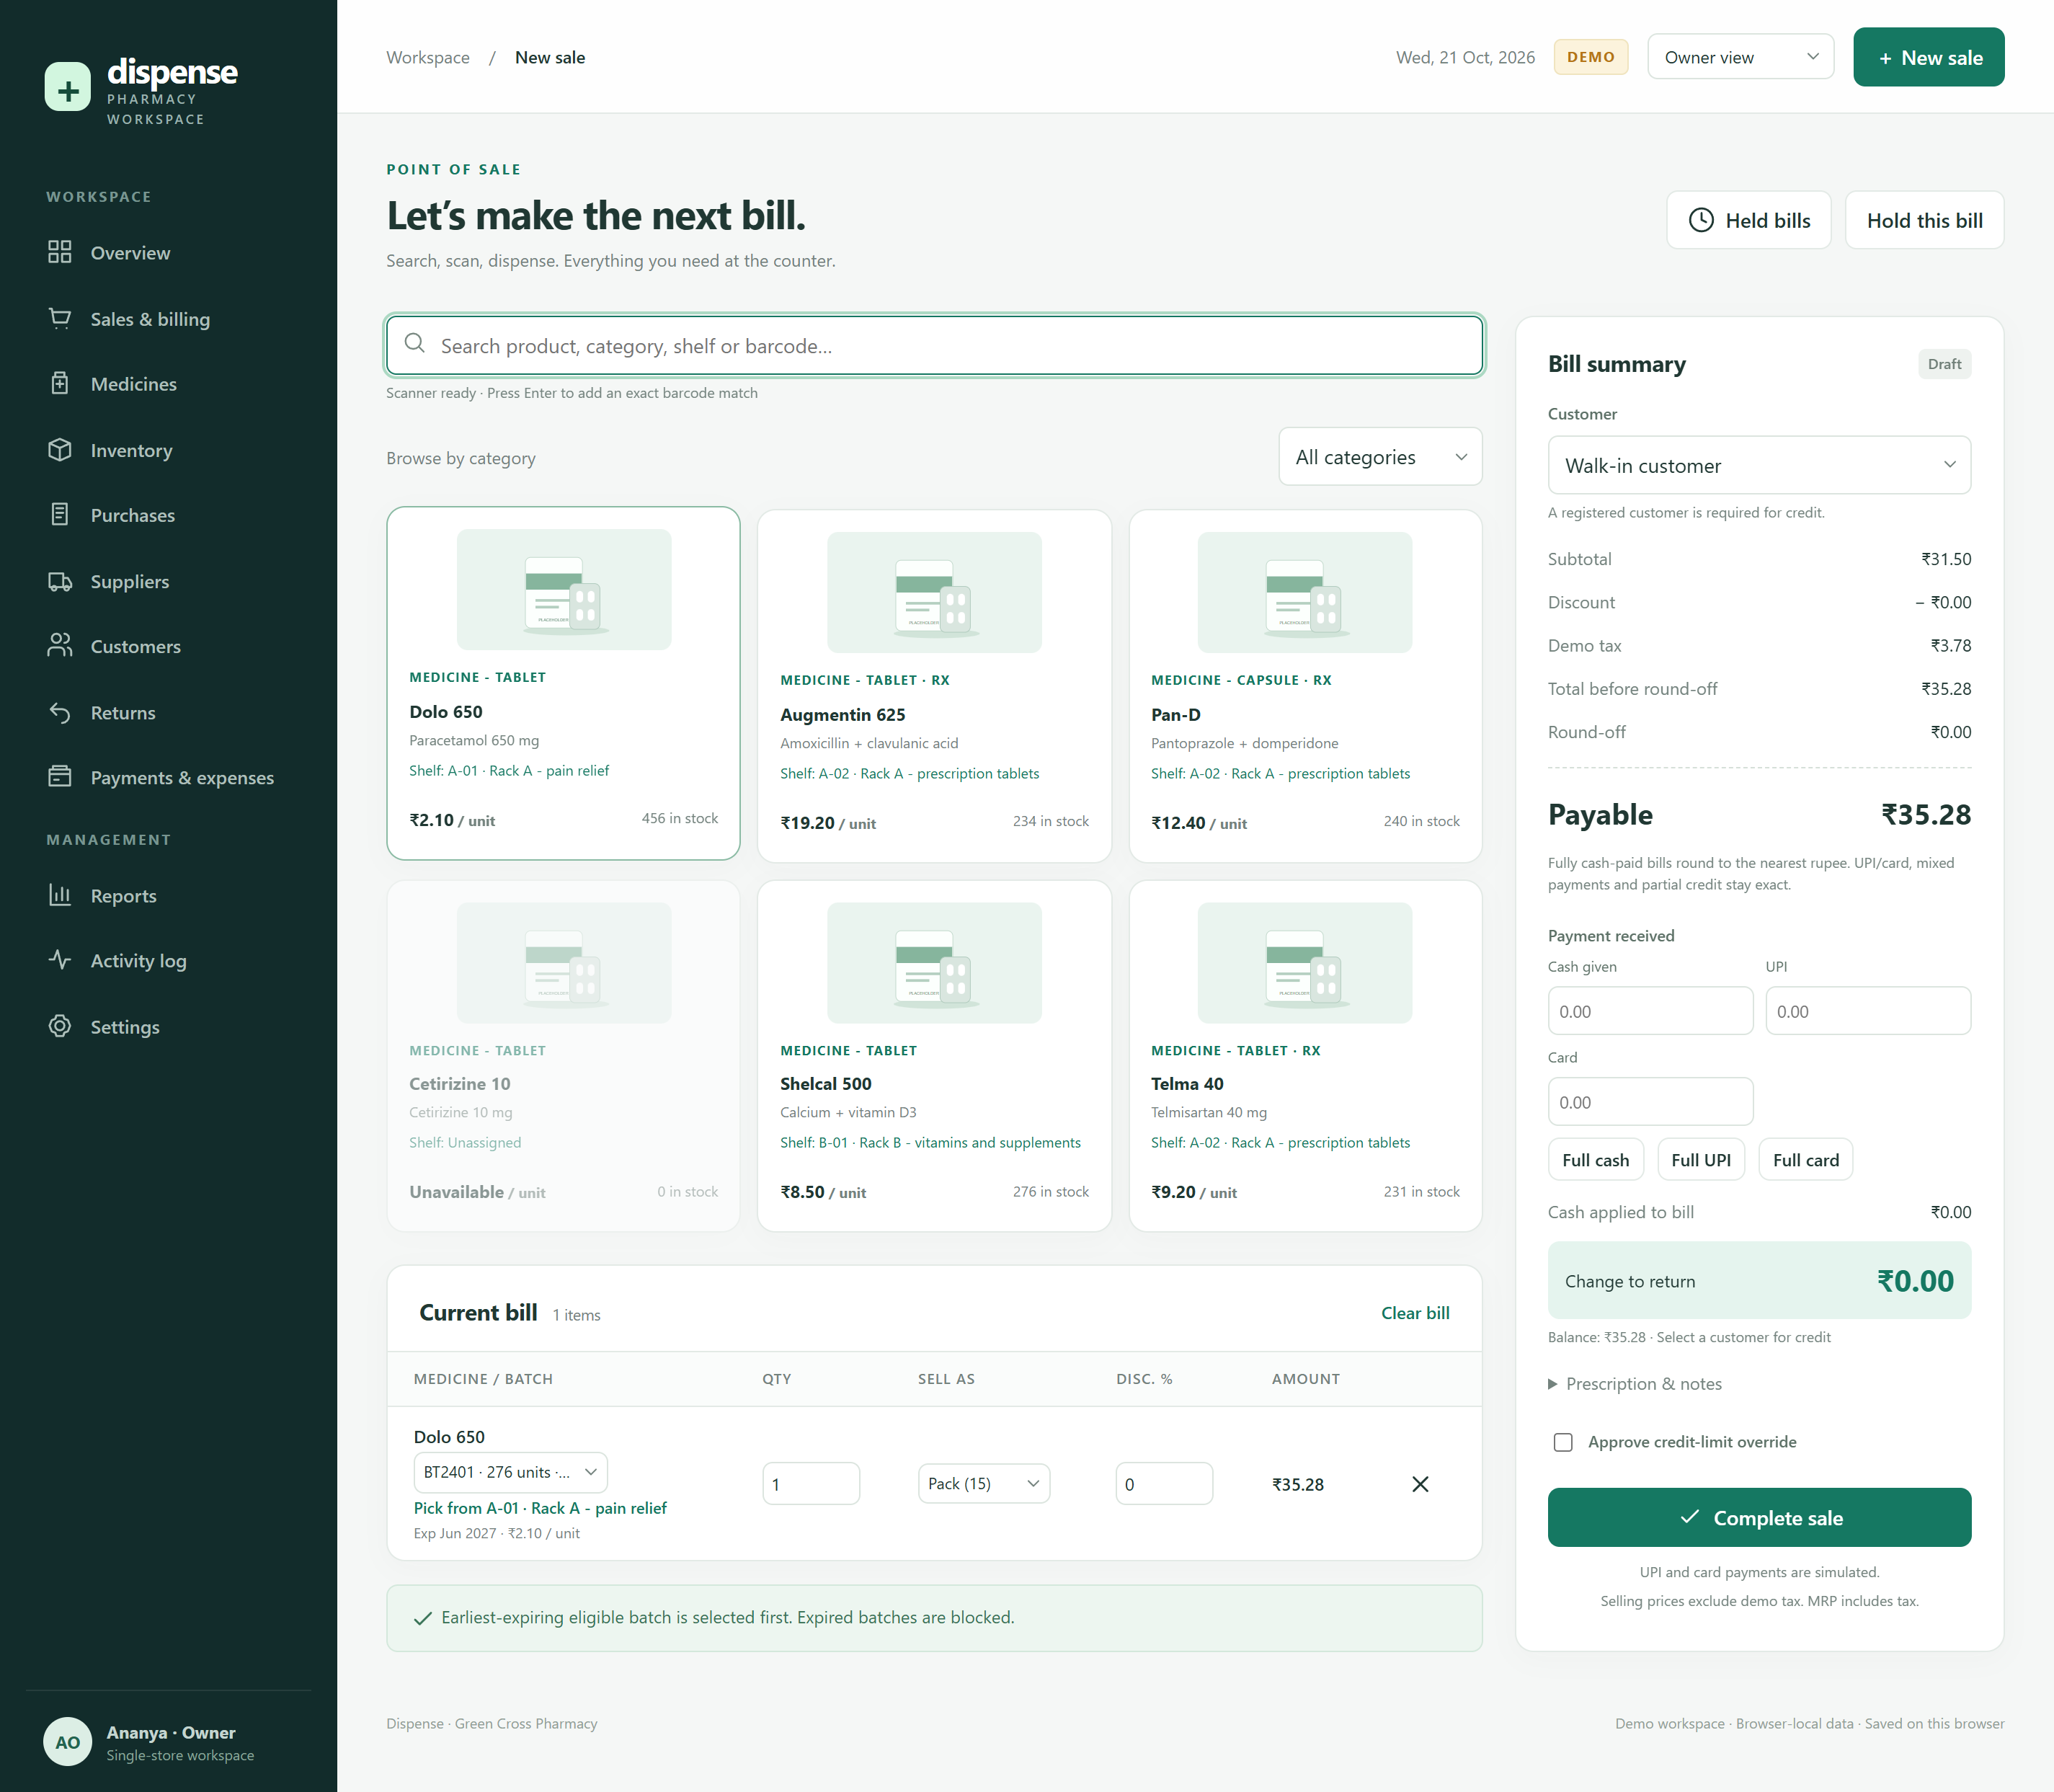This screenshot has height=1792, width=2054.
Task: Click Clear bill link
Action: tap(1415, 1313)
